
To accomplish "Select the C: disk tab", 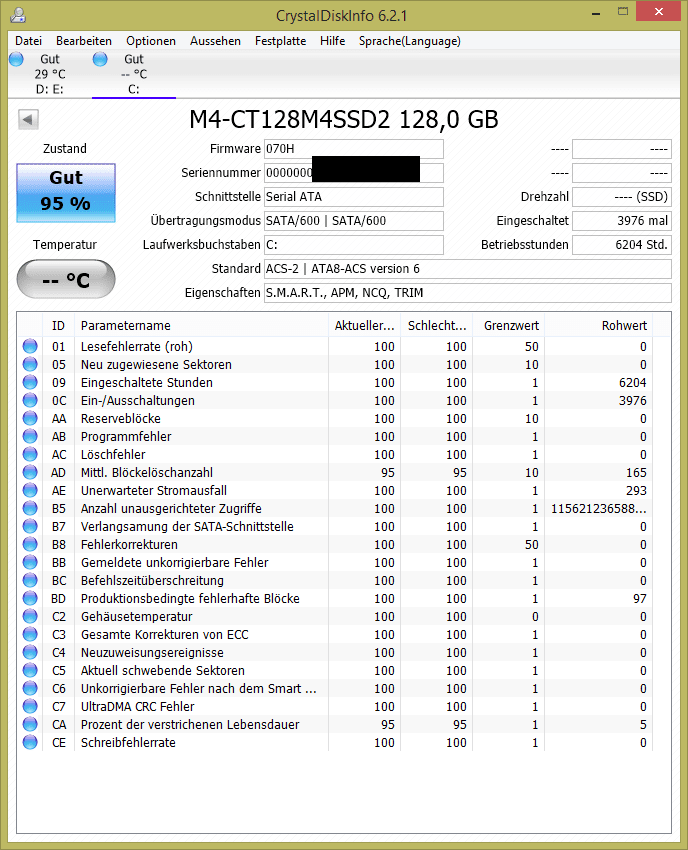I will click(x=133, y=74).
